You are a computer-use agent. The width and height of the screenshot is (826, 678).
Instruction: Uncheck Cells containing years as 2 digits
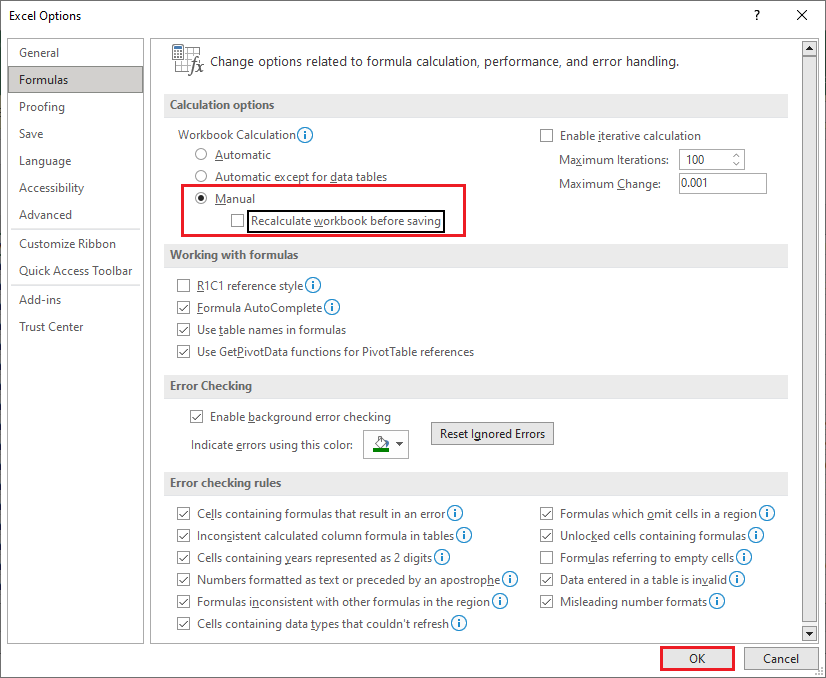click(x=183, y=557)
